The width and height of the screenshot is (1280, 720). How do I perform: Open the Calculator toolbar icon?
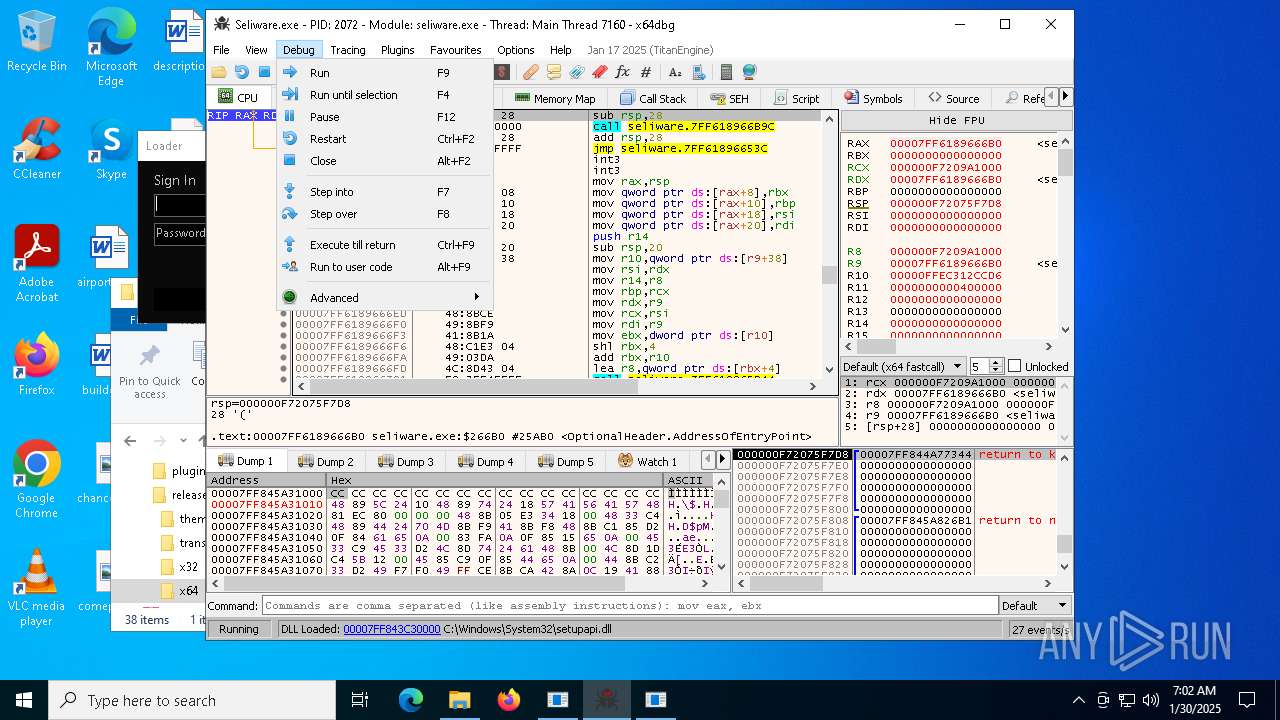[726, 72]
